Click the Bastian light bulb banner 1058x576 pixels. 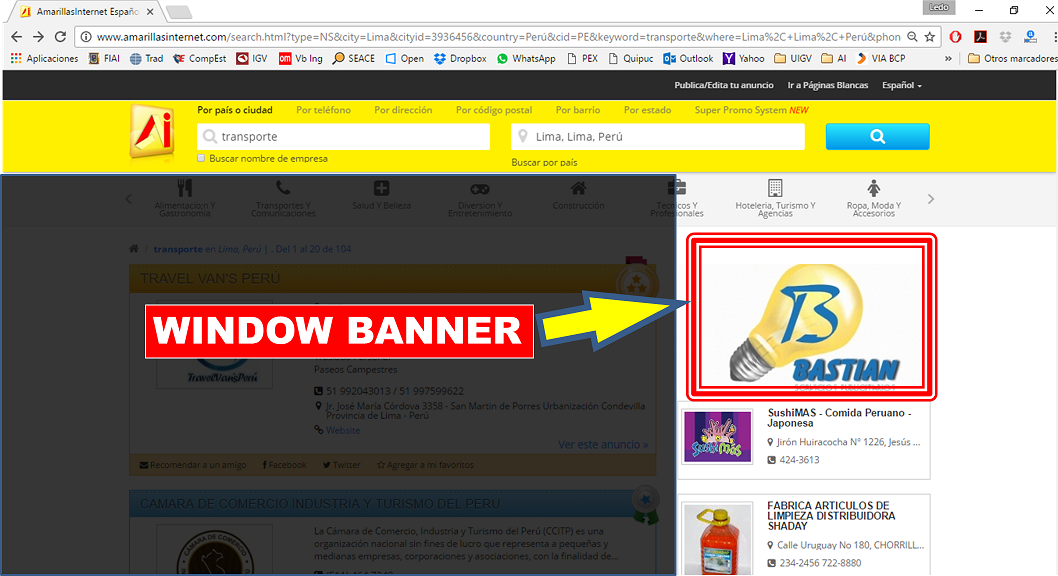[x=811, y=316]
